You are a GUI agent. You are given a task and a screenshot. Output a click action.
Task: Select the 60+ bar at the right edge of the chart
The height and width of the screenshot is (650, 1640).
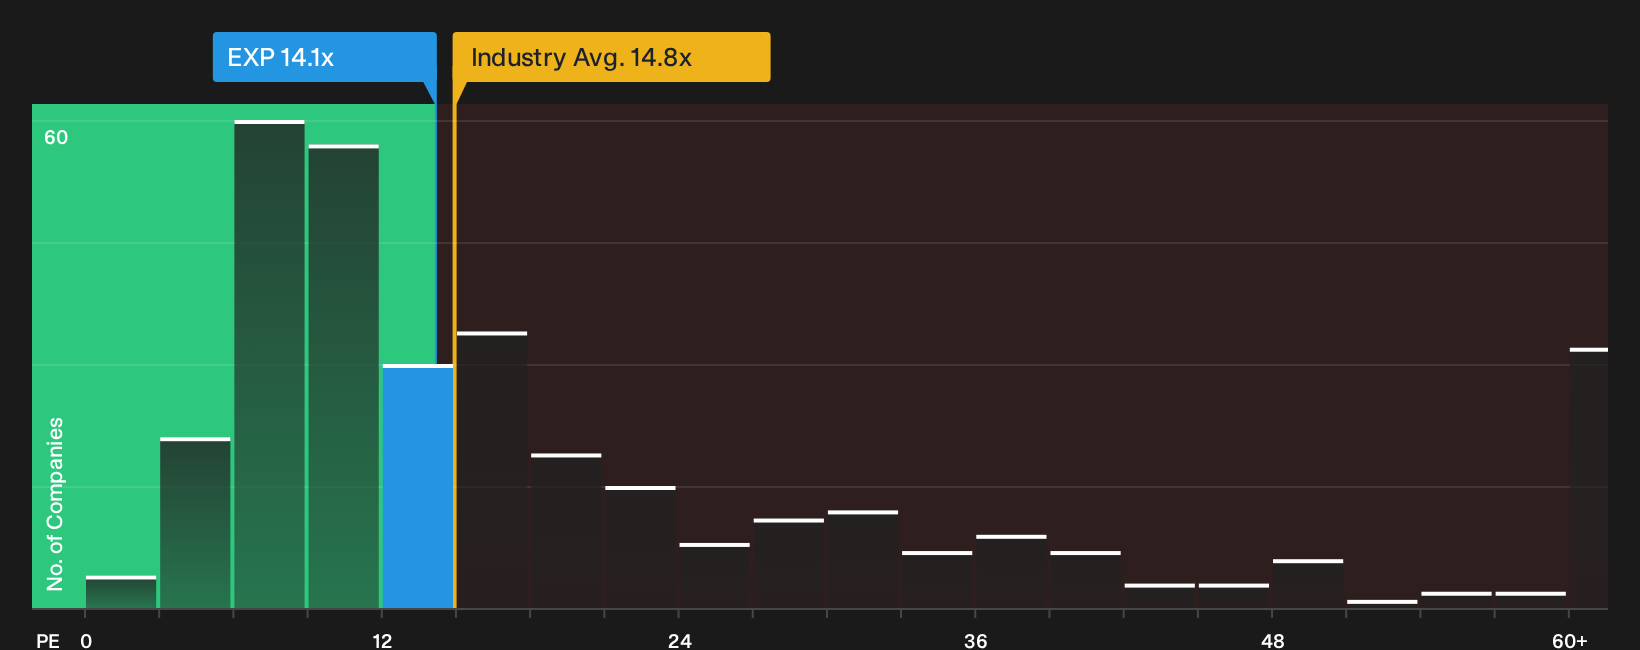click(1588, 478)
